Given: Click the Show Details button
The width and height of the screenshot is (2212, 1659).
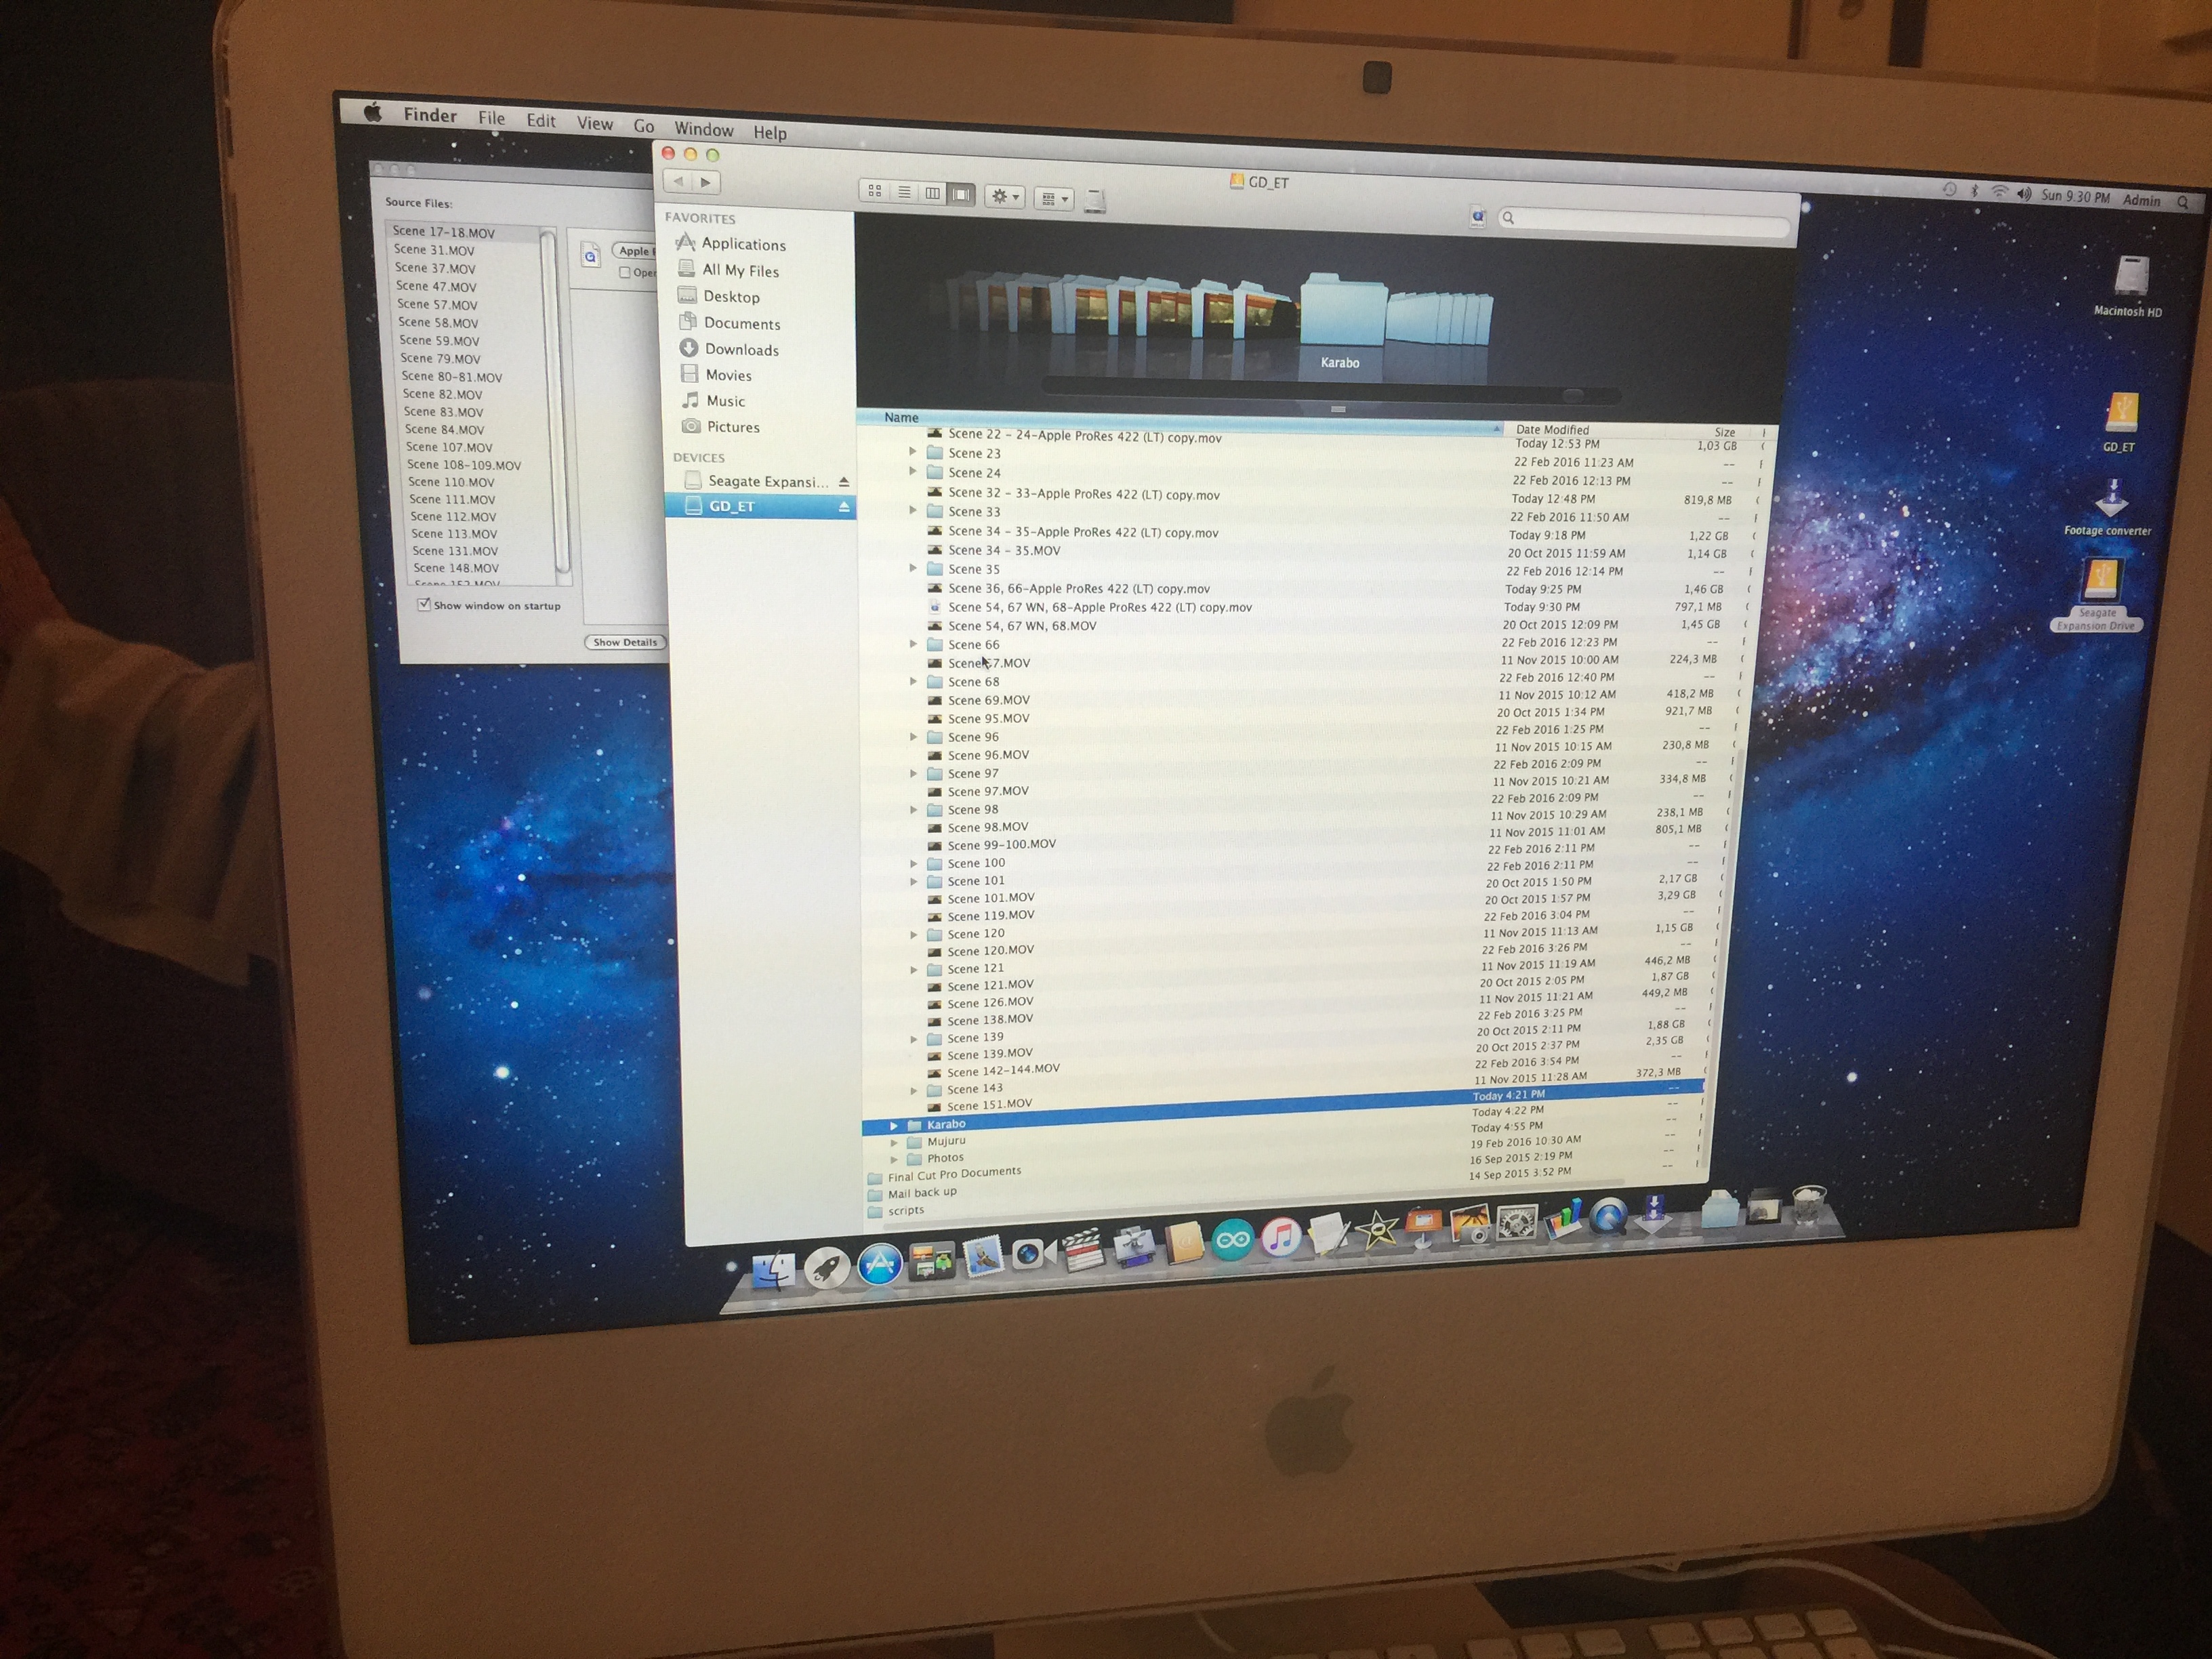Looking at the screenshot, I should click(x=625, y=642).
